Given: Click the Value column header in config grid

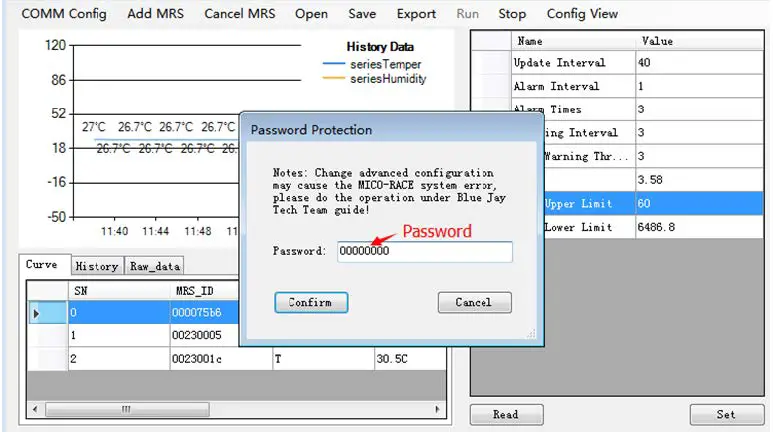Looking at the screenshot, I should (x=699, y=41).
